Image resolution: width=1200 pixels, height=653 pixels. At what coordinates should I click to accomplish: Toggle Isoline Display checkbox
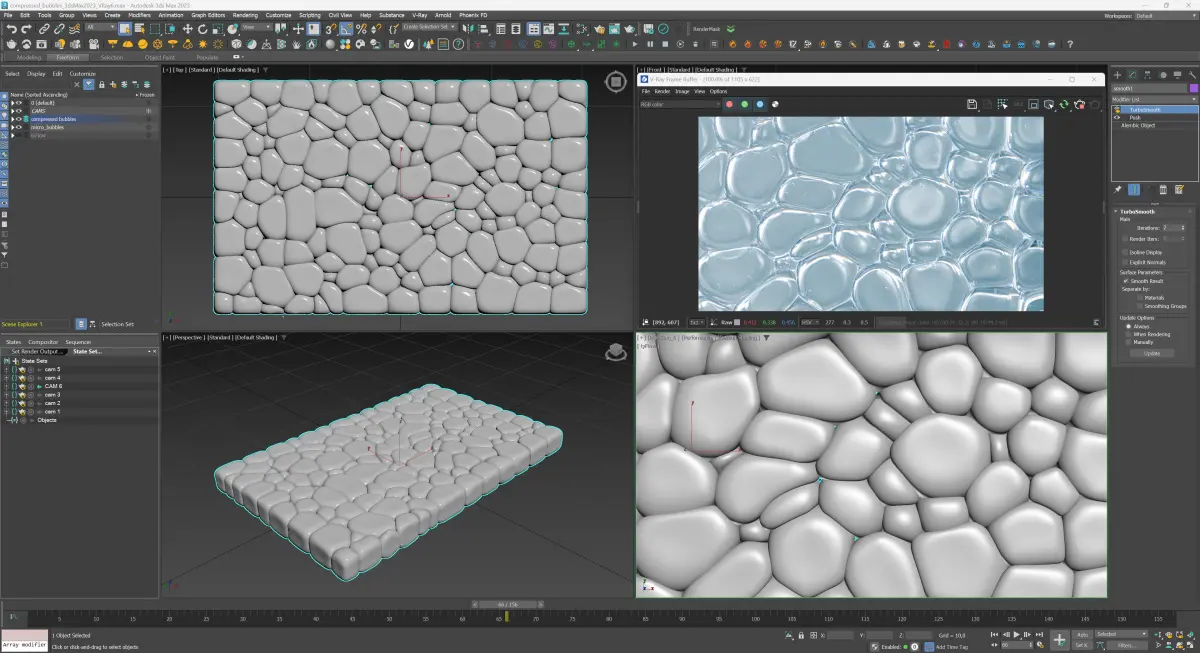coord(1125,252)
